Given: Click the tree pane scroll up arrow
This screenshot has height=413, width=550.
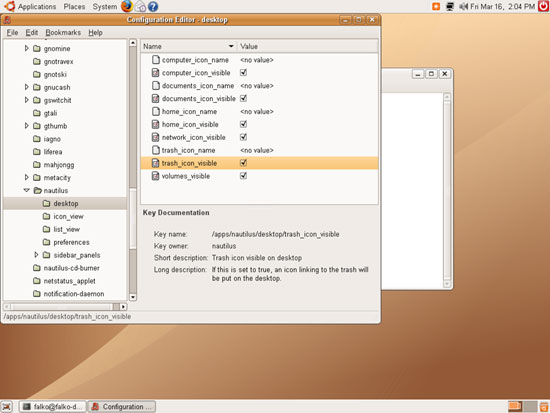Looking at the screenshot, I should [x=133, y=43].
